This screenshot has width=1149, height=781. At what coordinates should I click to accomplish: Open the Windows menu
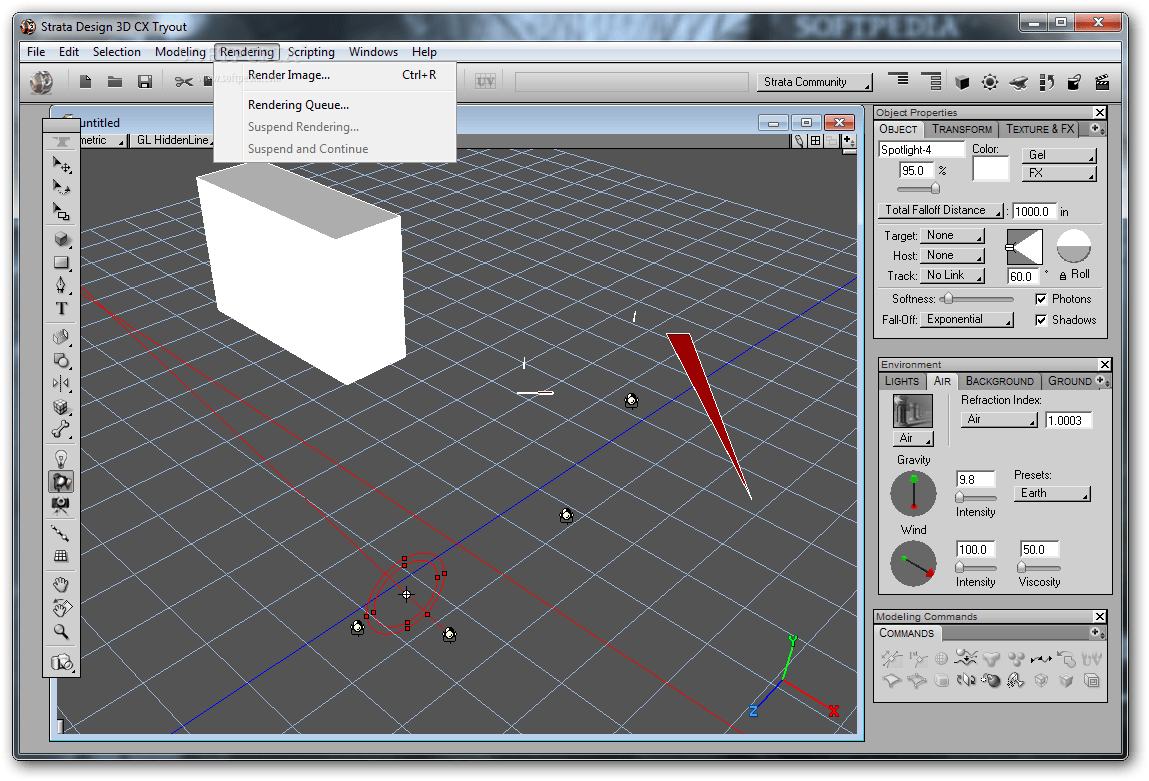coord(373,52)
